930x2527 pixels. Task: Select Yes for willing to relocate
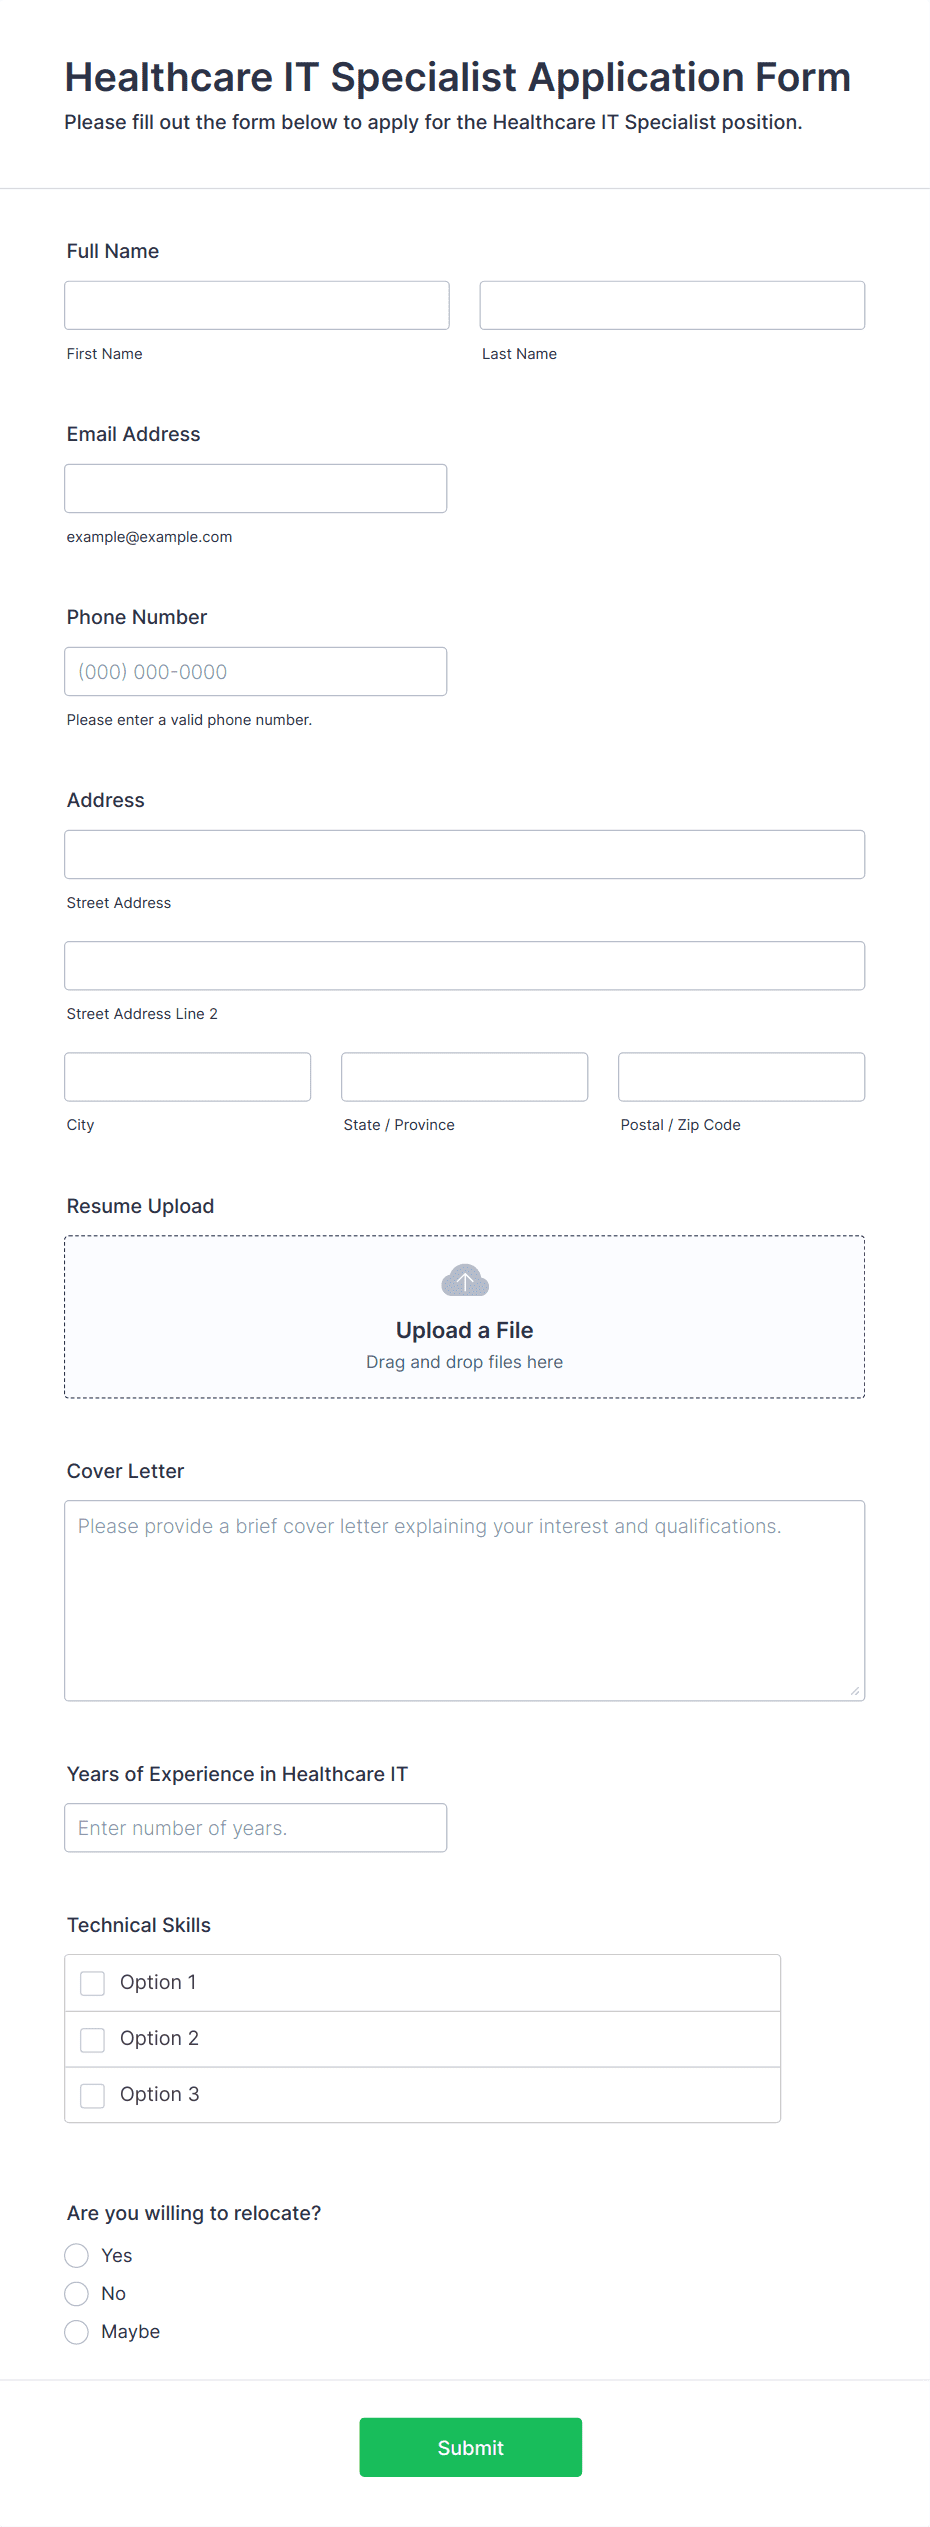click(77, 2255)
